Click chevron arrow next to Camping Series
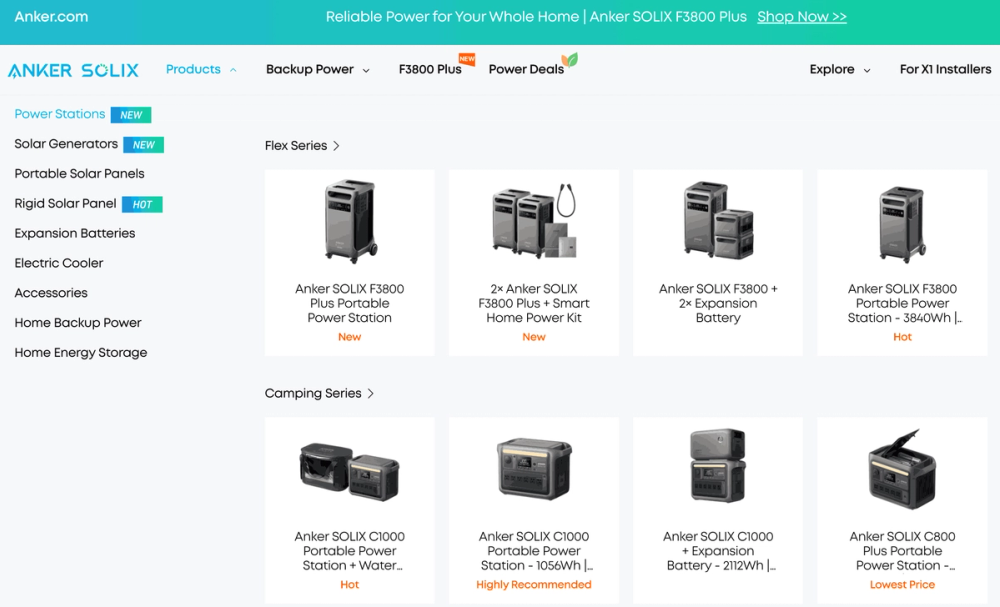The width and height of the screenshot is (1000, 607). pyautogui.click(x=371, y=393)
